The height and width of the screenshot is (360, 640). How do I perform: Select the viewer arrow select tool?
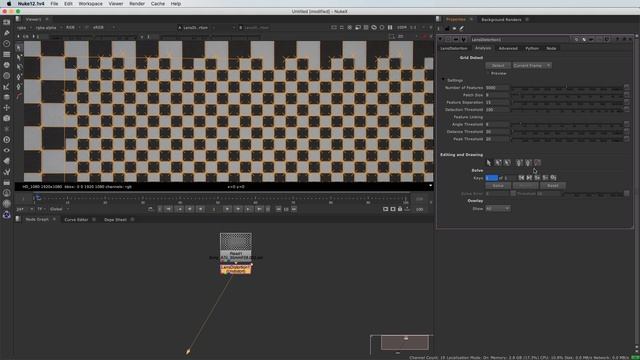tap(19, 47)
